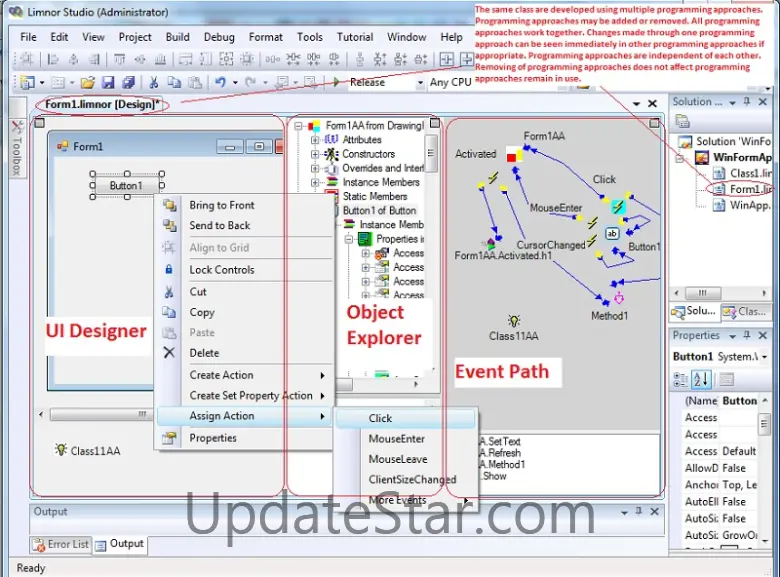
Task: Pin the Solution Explorer panel
Action: click(747, 101)
